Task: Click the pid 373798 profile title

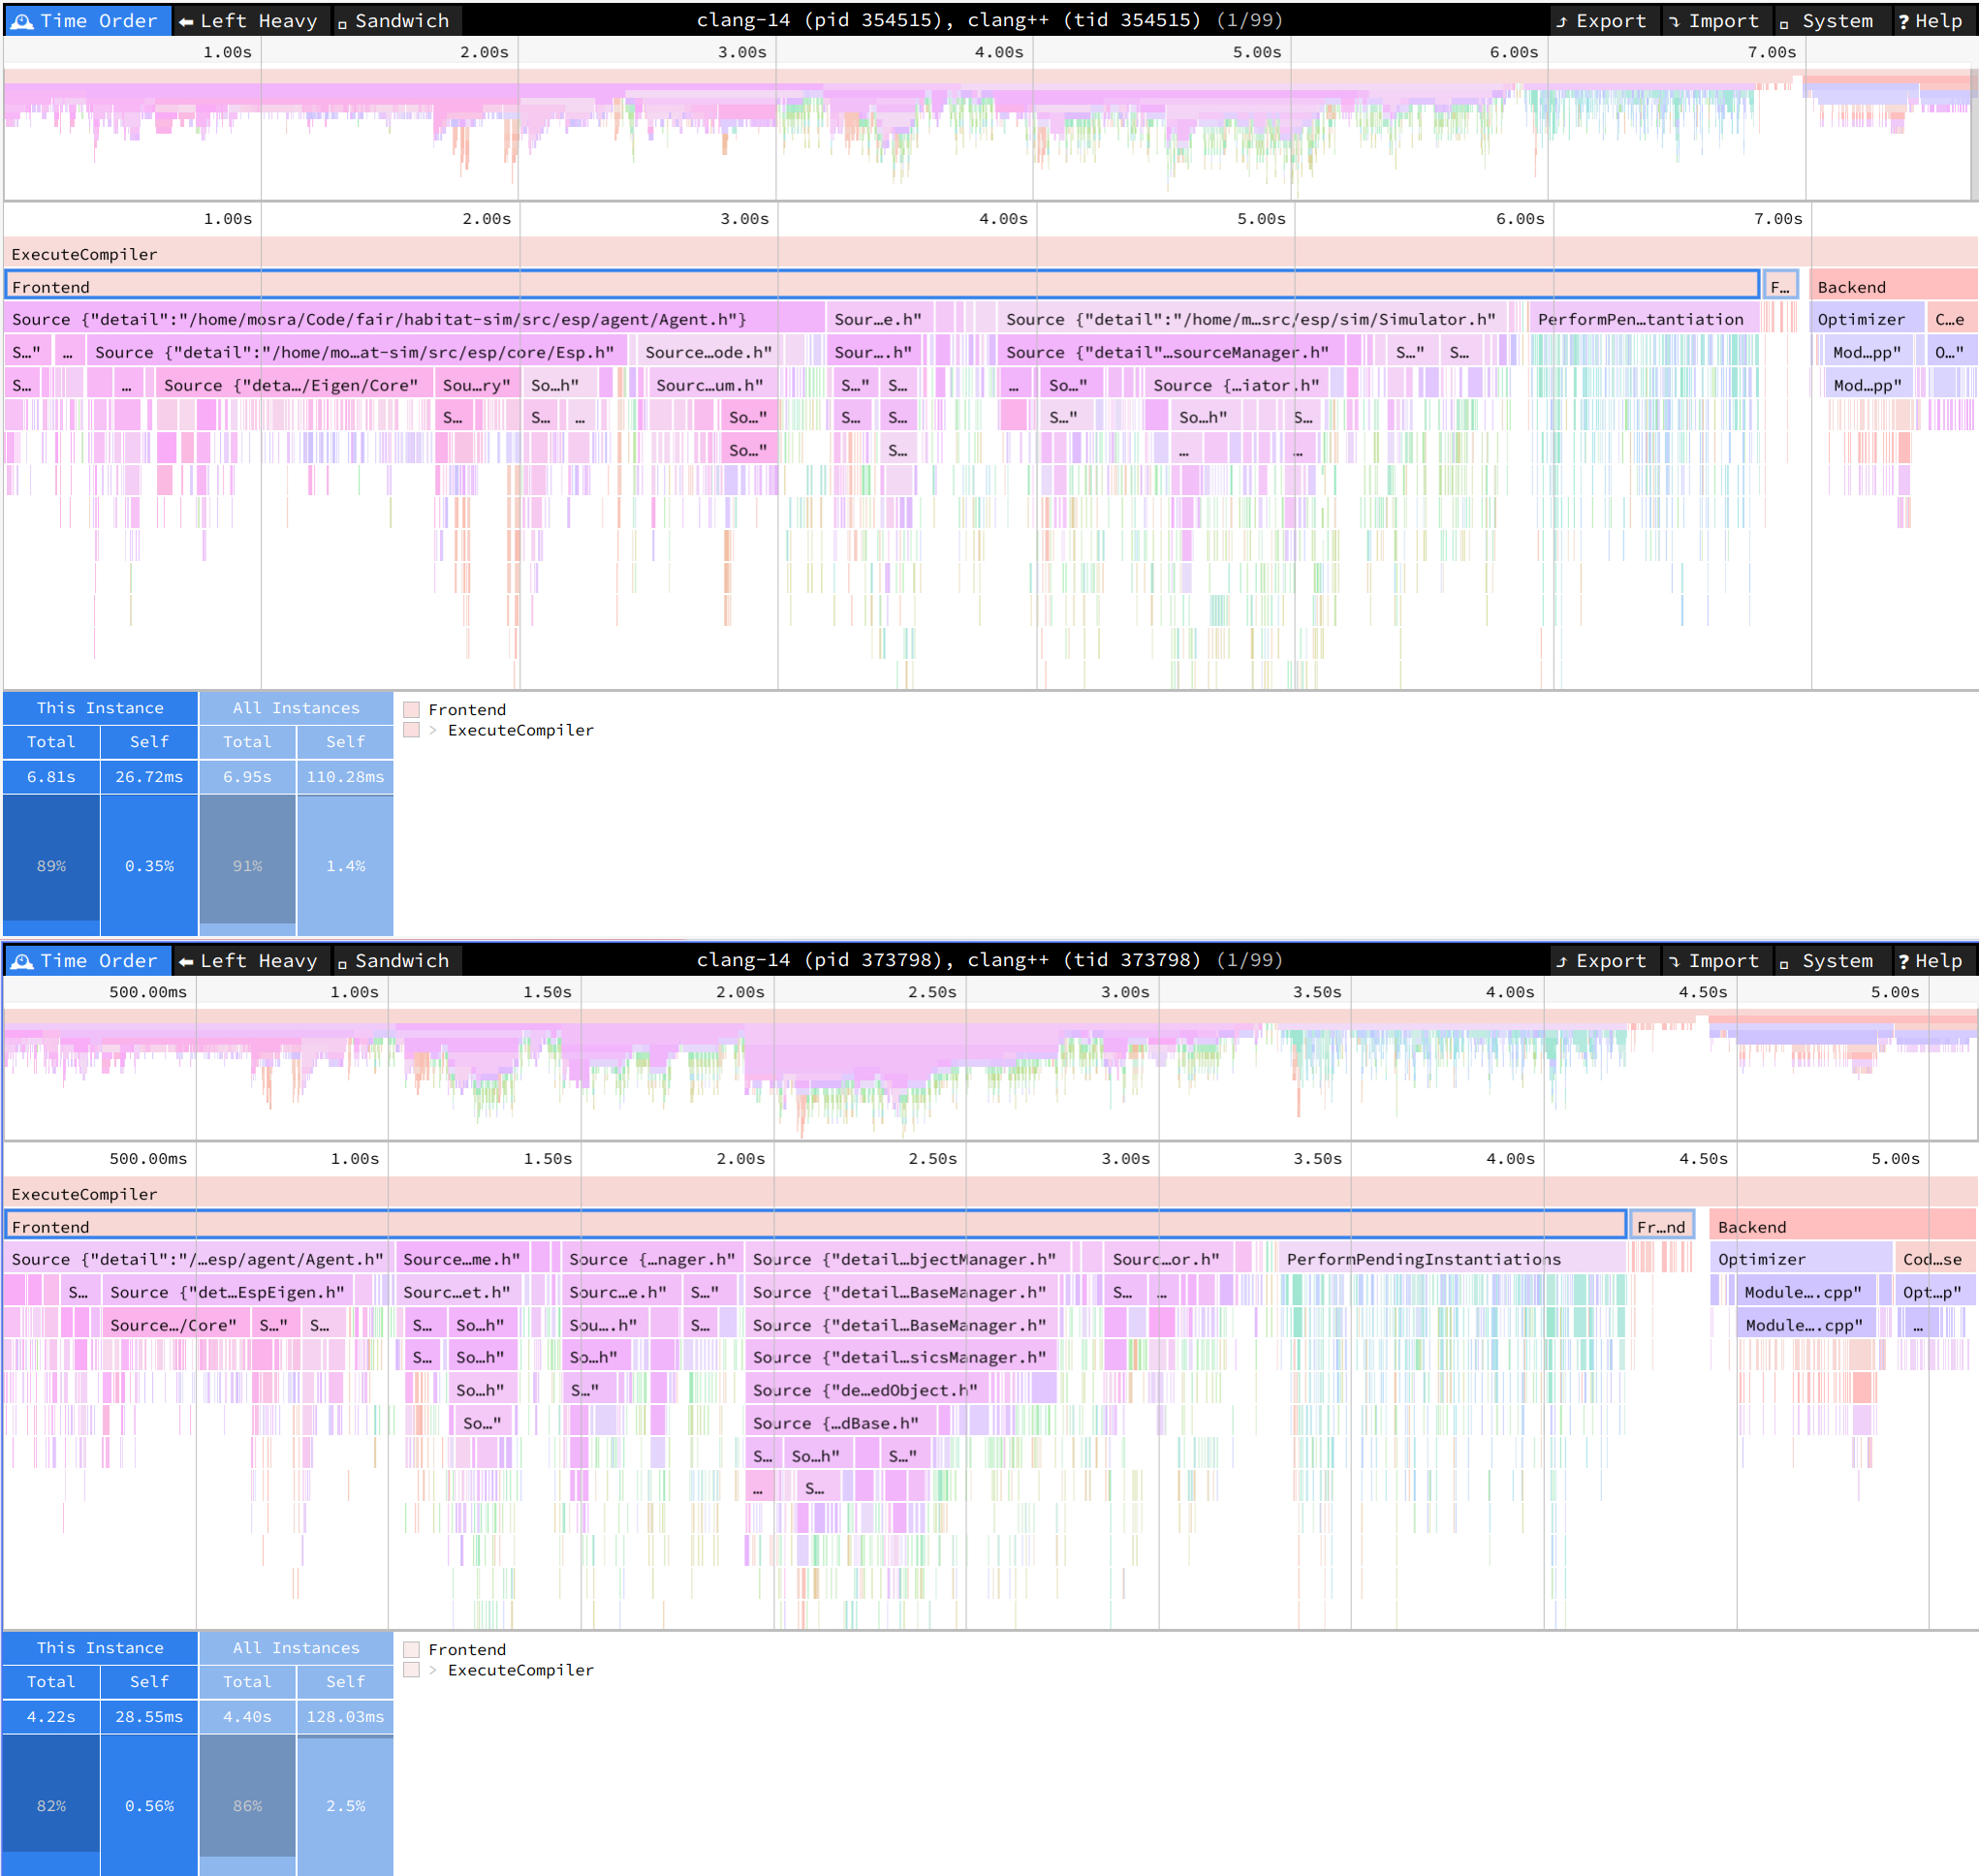Action: [989, 960]
